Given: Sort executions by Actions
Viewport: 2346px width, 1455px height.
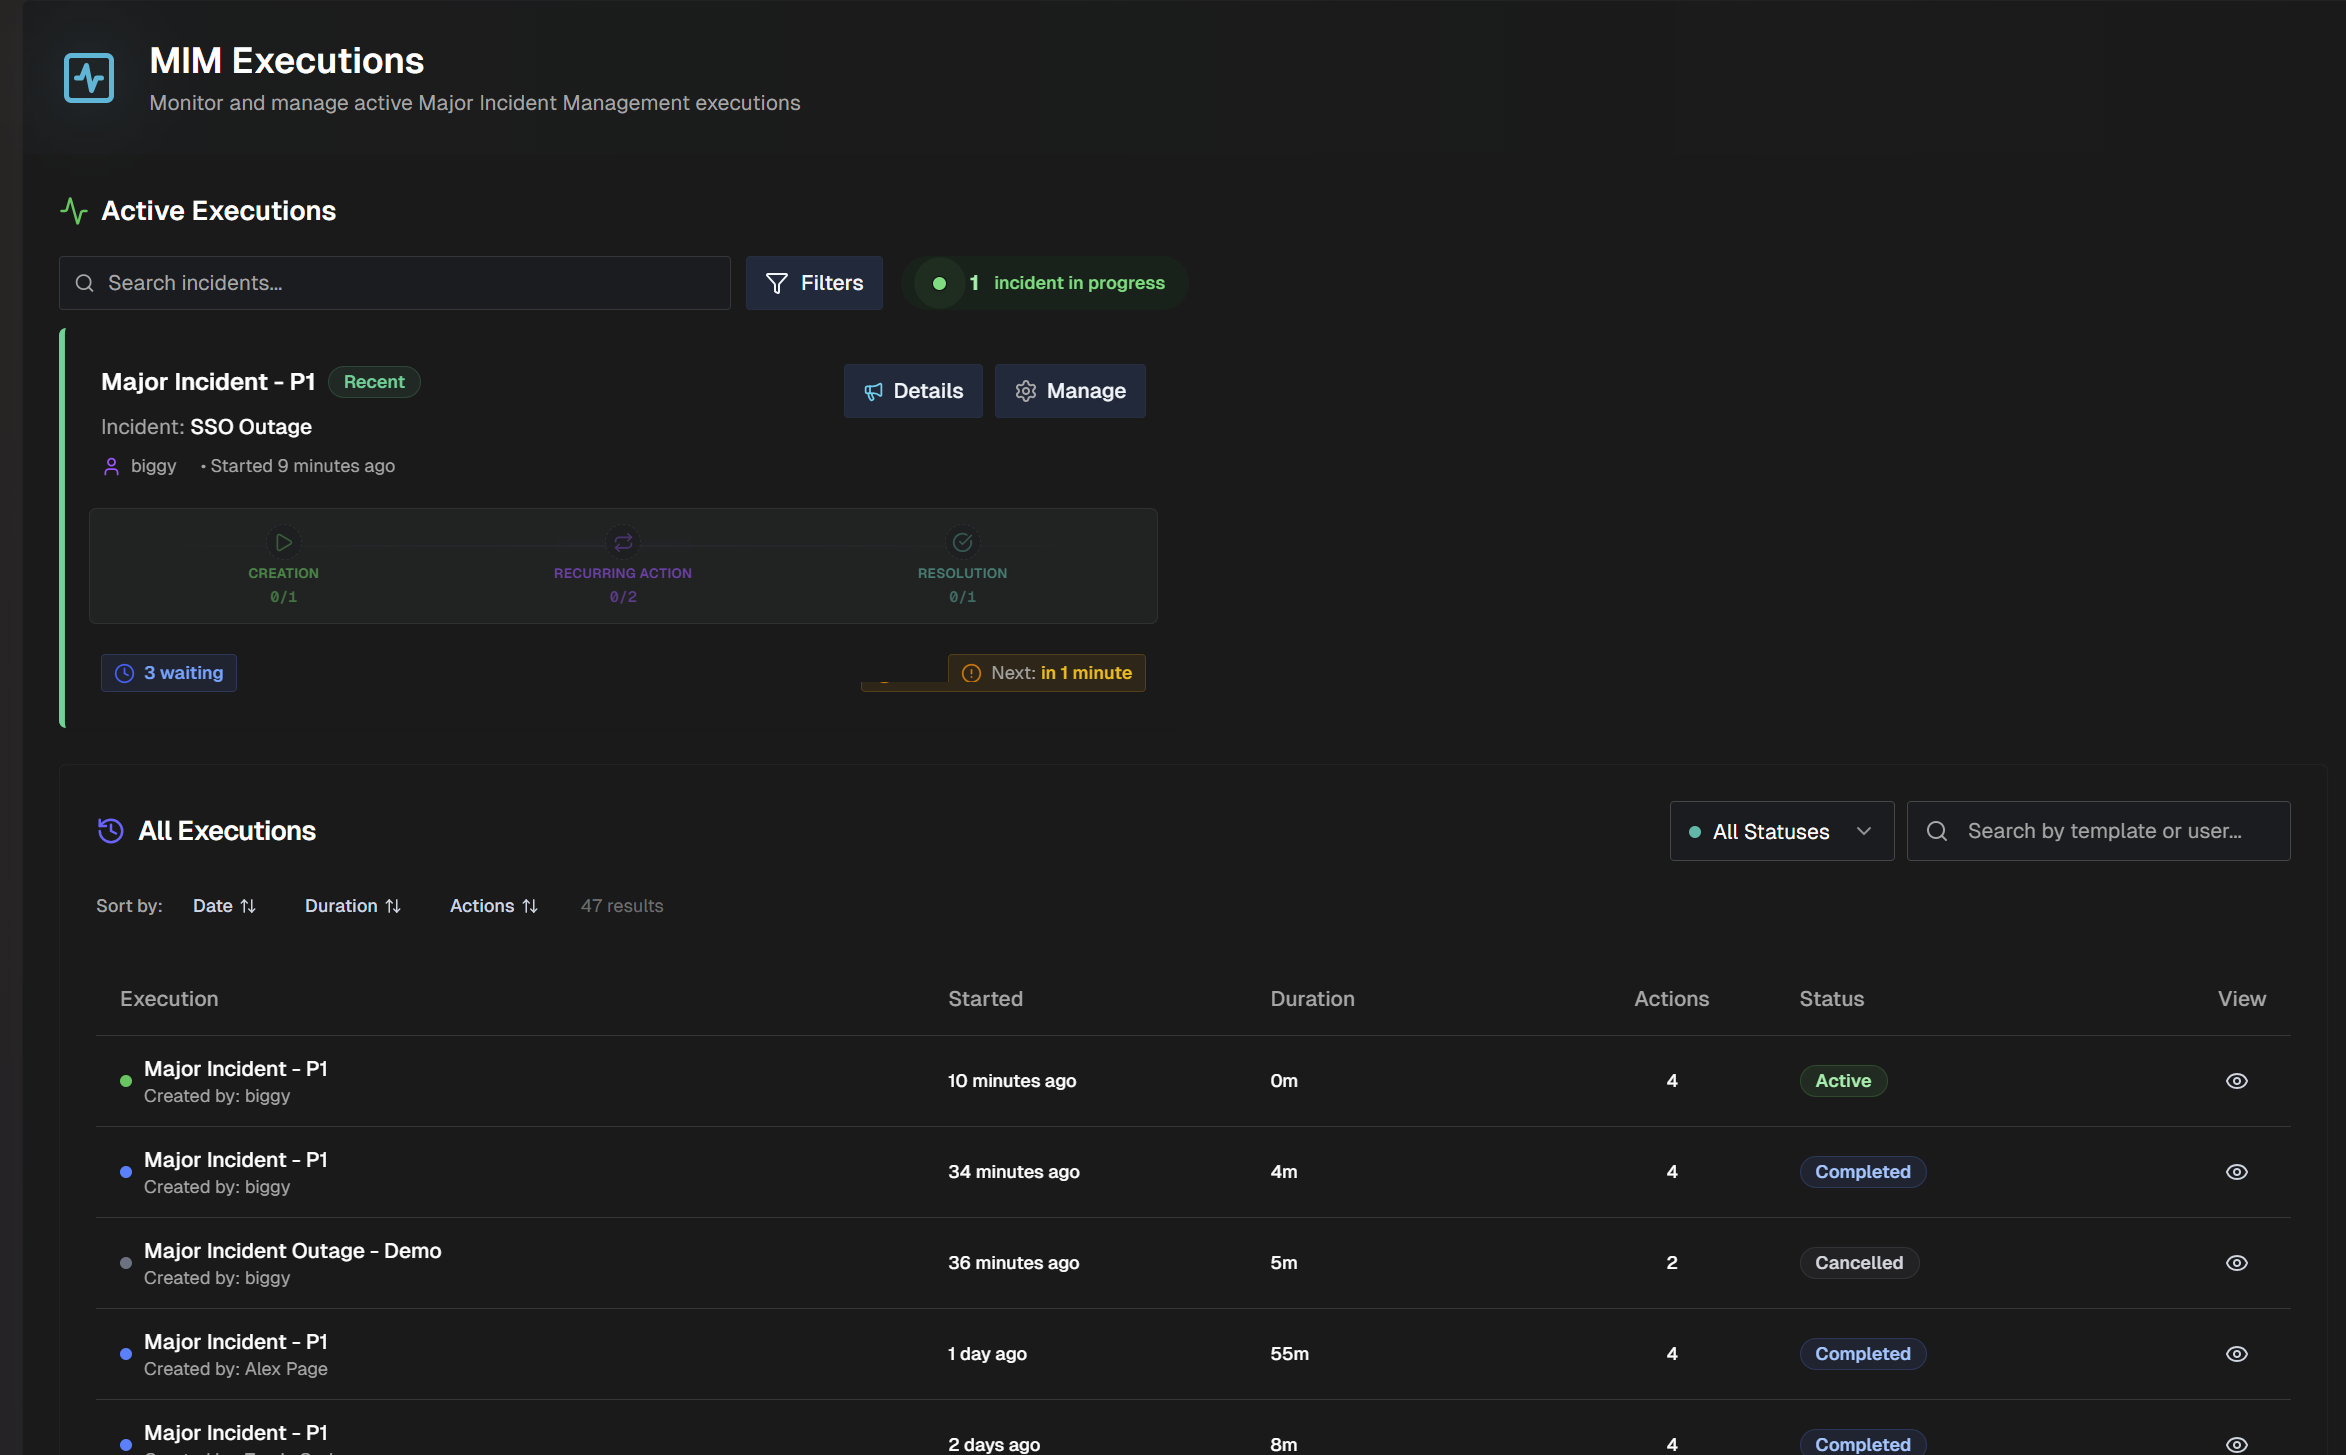Looking at the screenshot, I should pos(493,905).
